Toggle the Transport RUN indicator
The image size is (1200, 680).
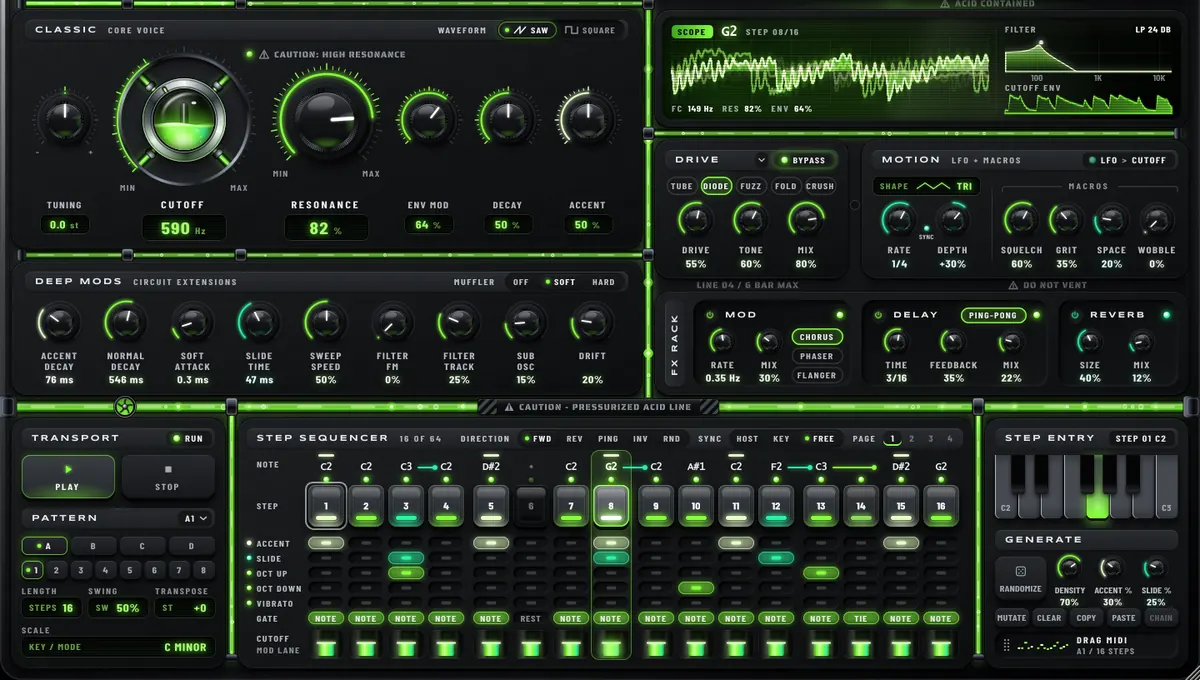pos(187,438)
